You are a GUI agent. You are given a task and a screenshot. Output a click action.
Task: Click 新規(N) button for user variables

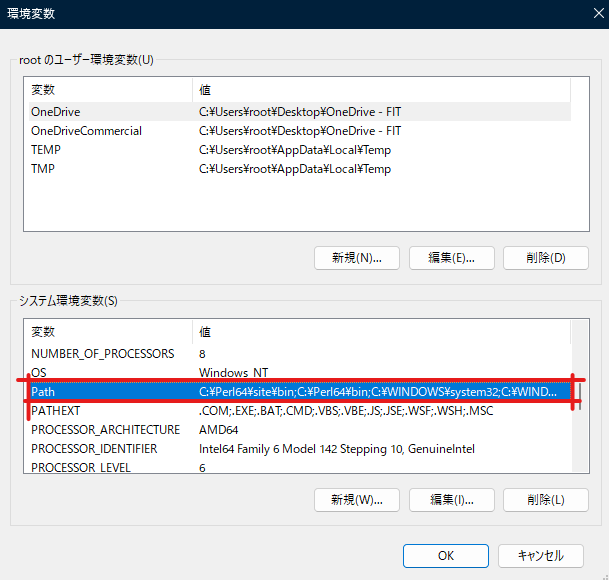click(x=357, y=257)
